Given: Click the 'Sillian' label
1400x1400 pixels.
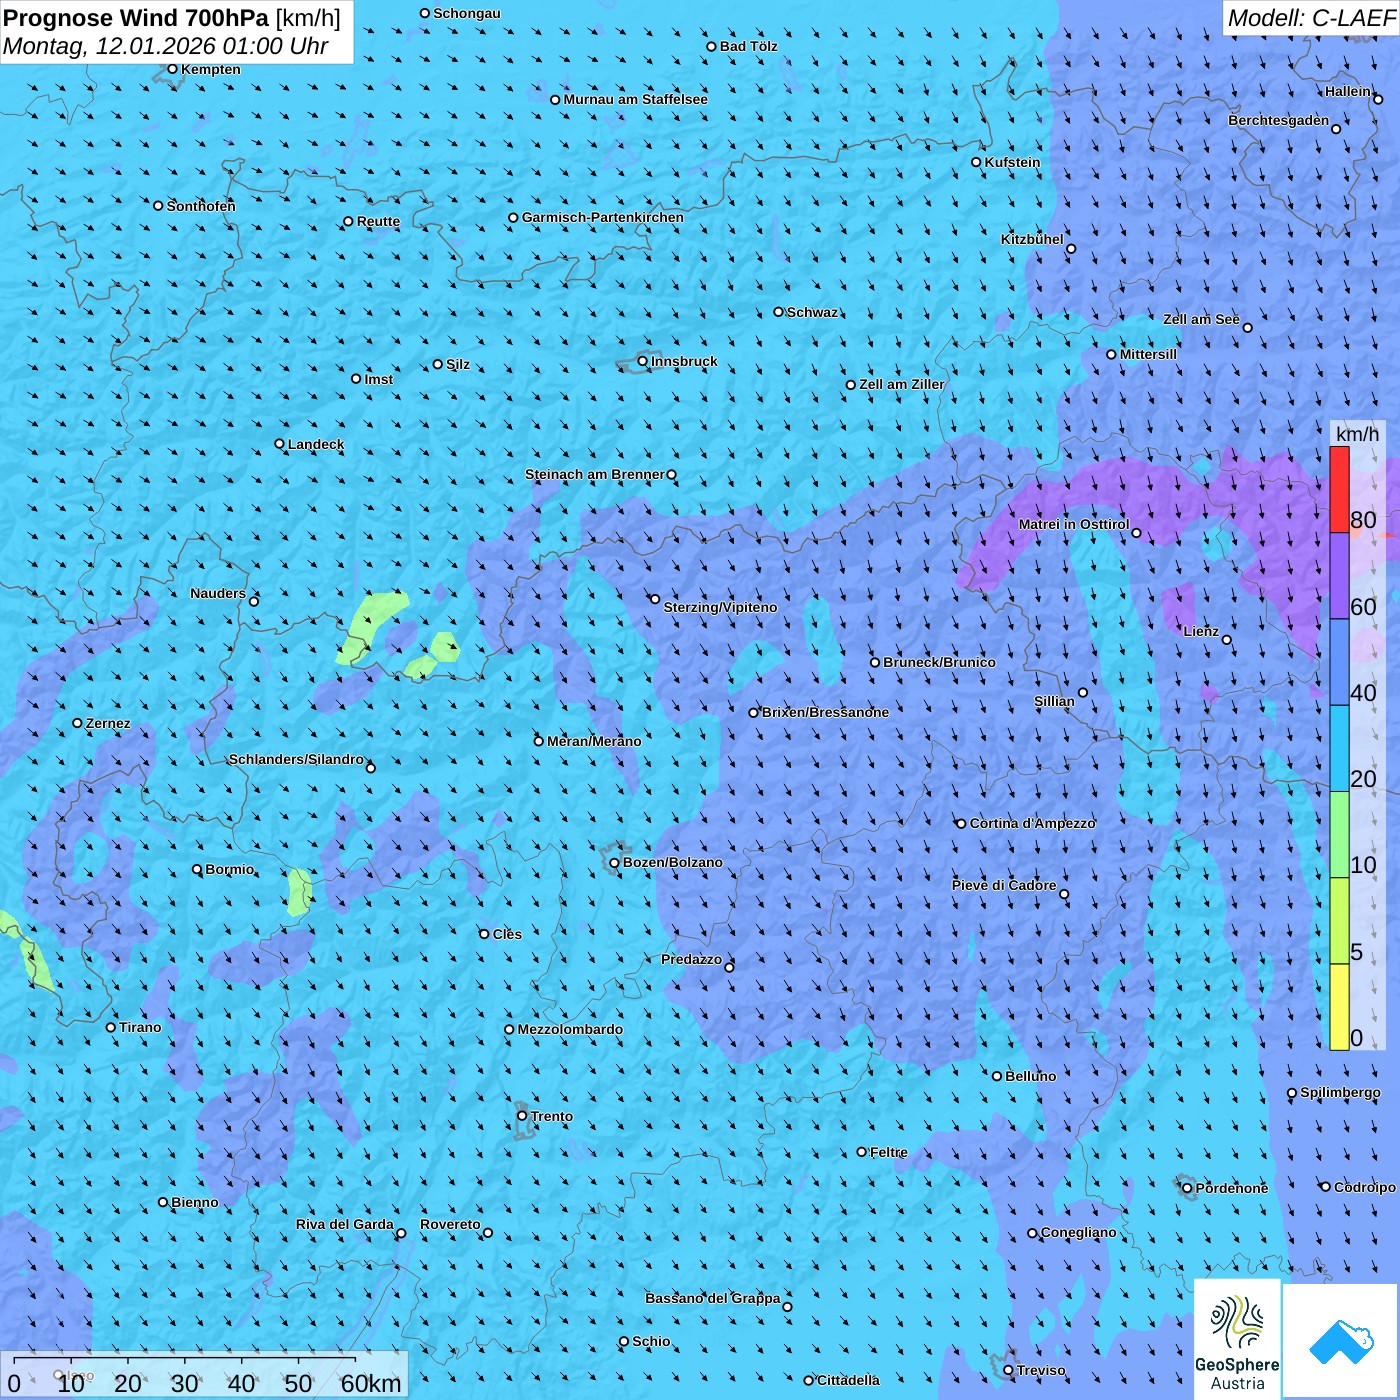Looking at the screenshot, I should [1054, 701].
